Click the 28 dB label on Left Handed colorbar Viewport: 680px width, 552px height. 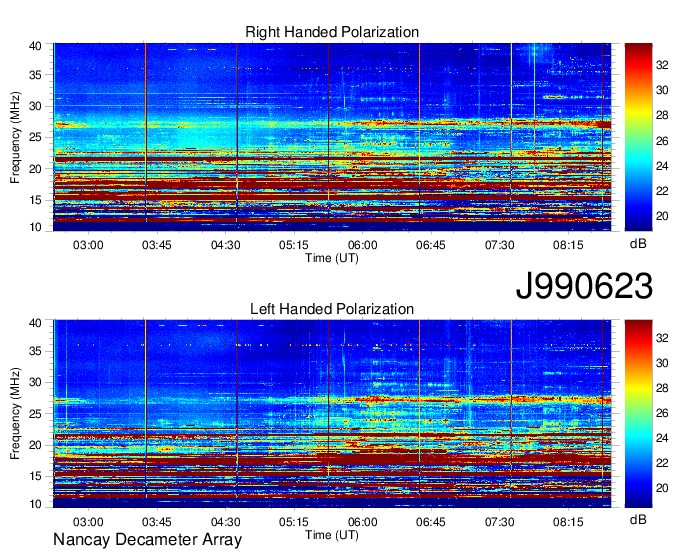662,388
